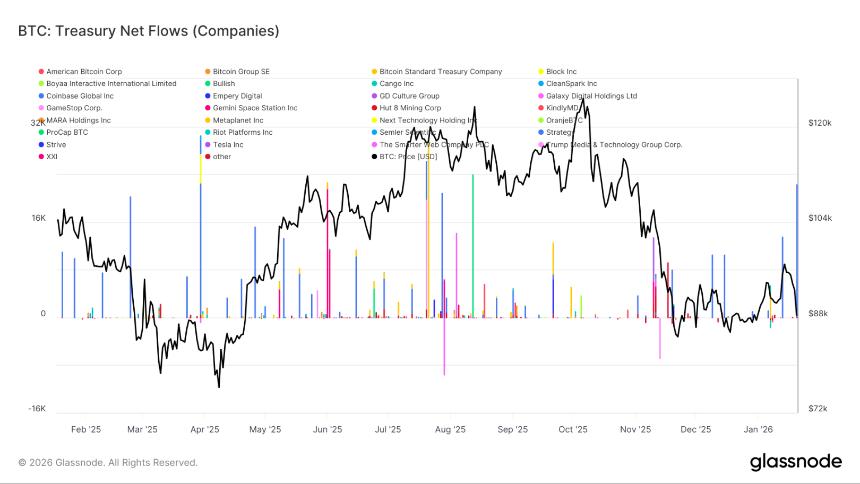
Task: Click the Galaxy Digital Holdings Ltd legend dot
Action: tap(541, 96)
